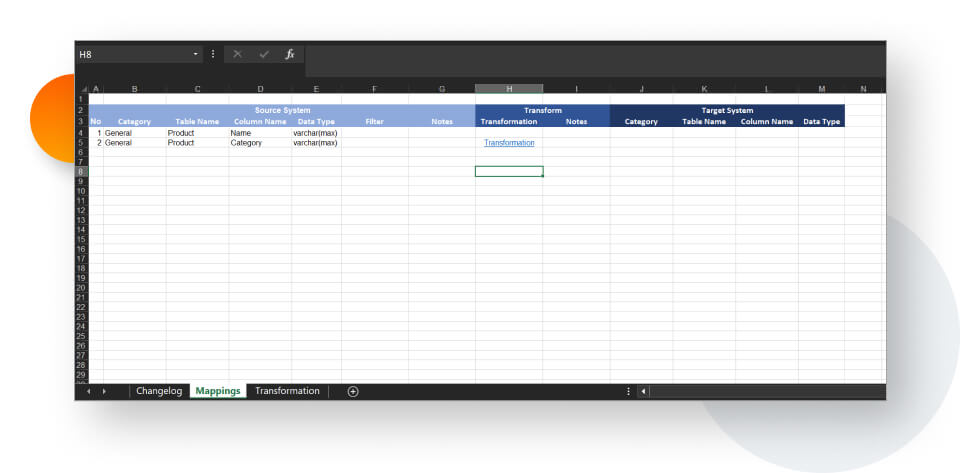Click the Enter checkmark icon

[264, 54]
